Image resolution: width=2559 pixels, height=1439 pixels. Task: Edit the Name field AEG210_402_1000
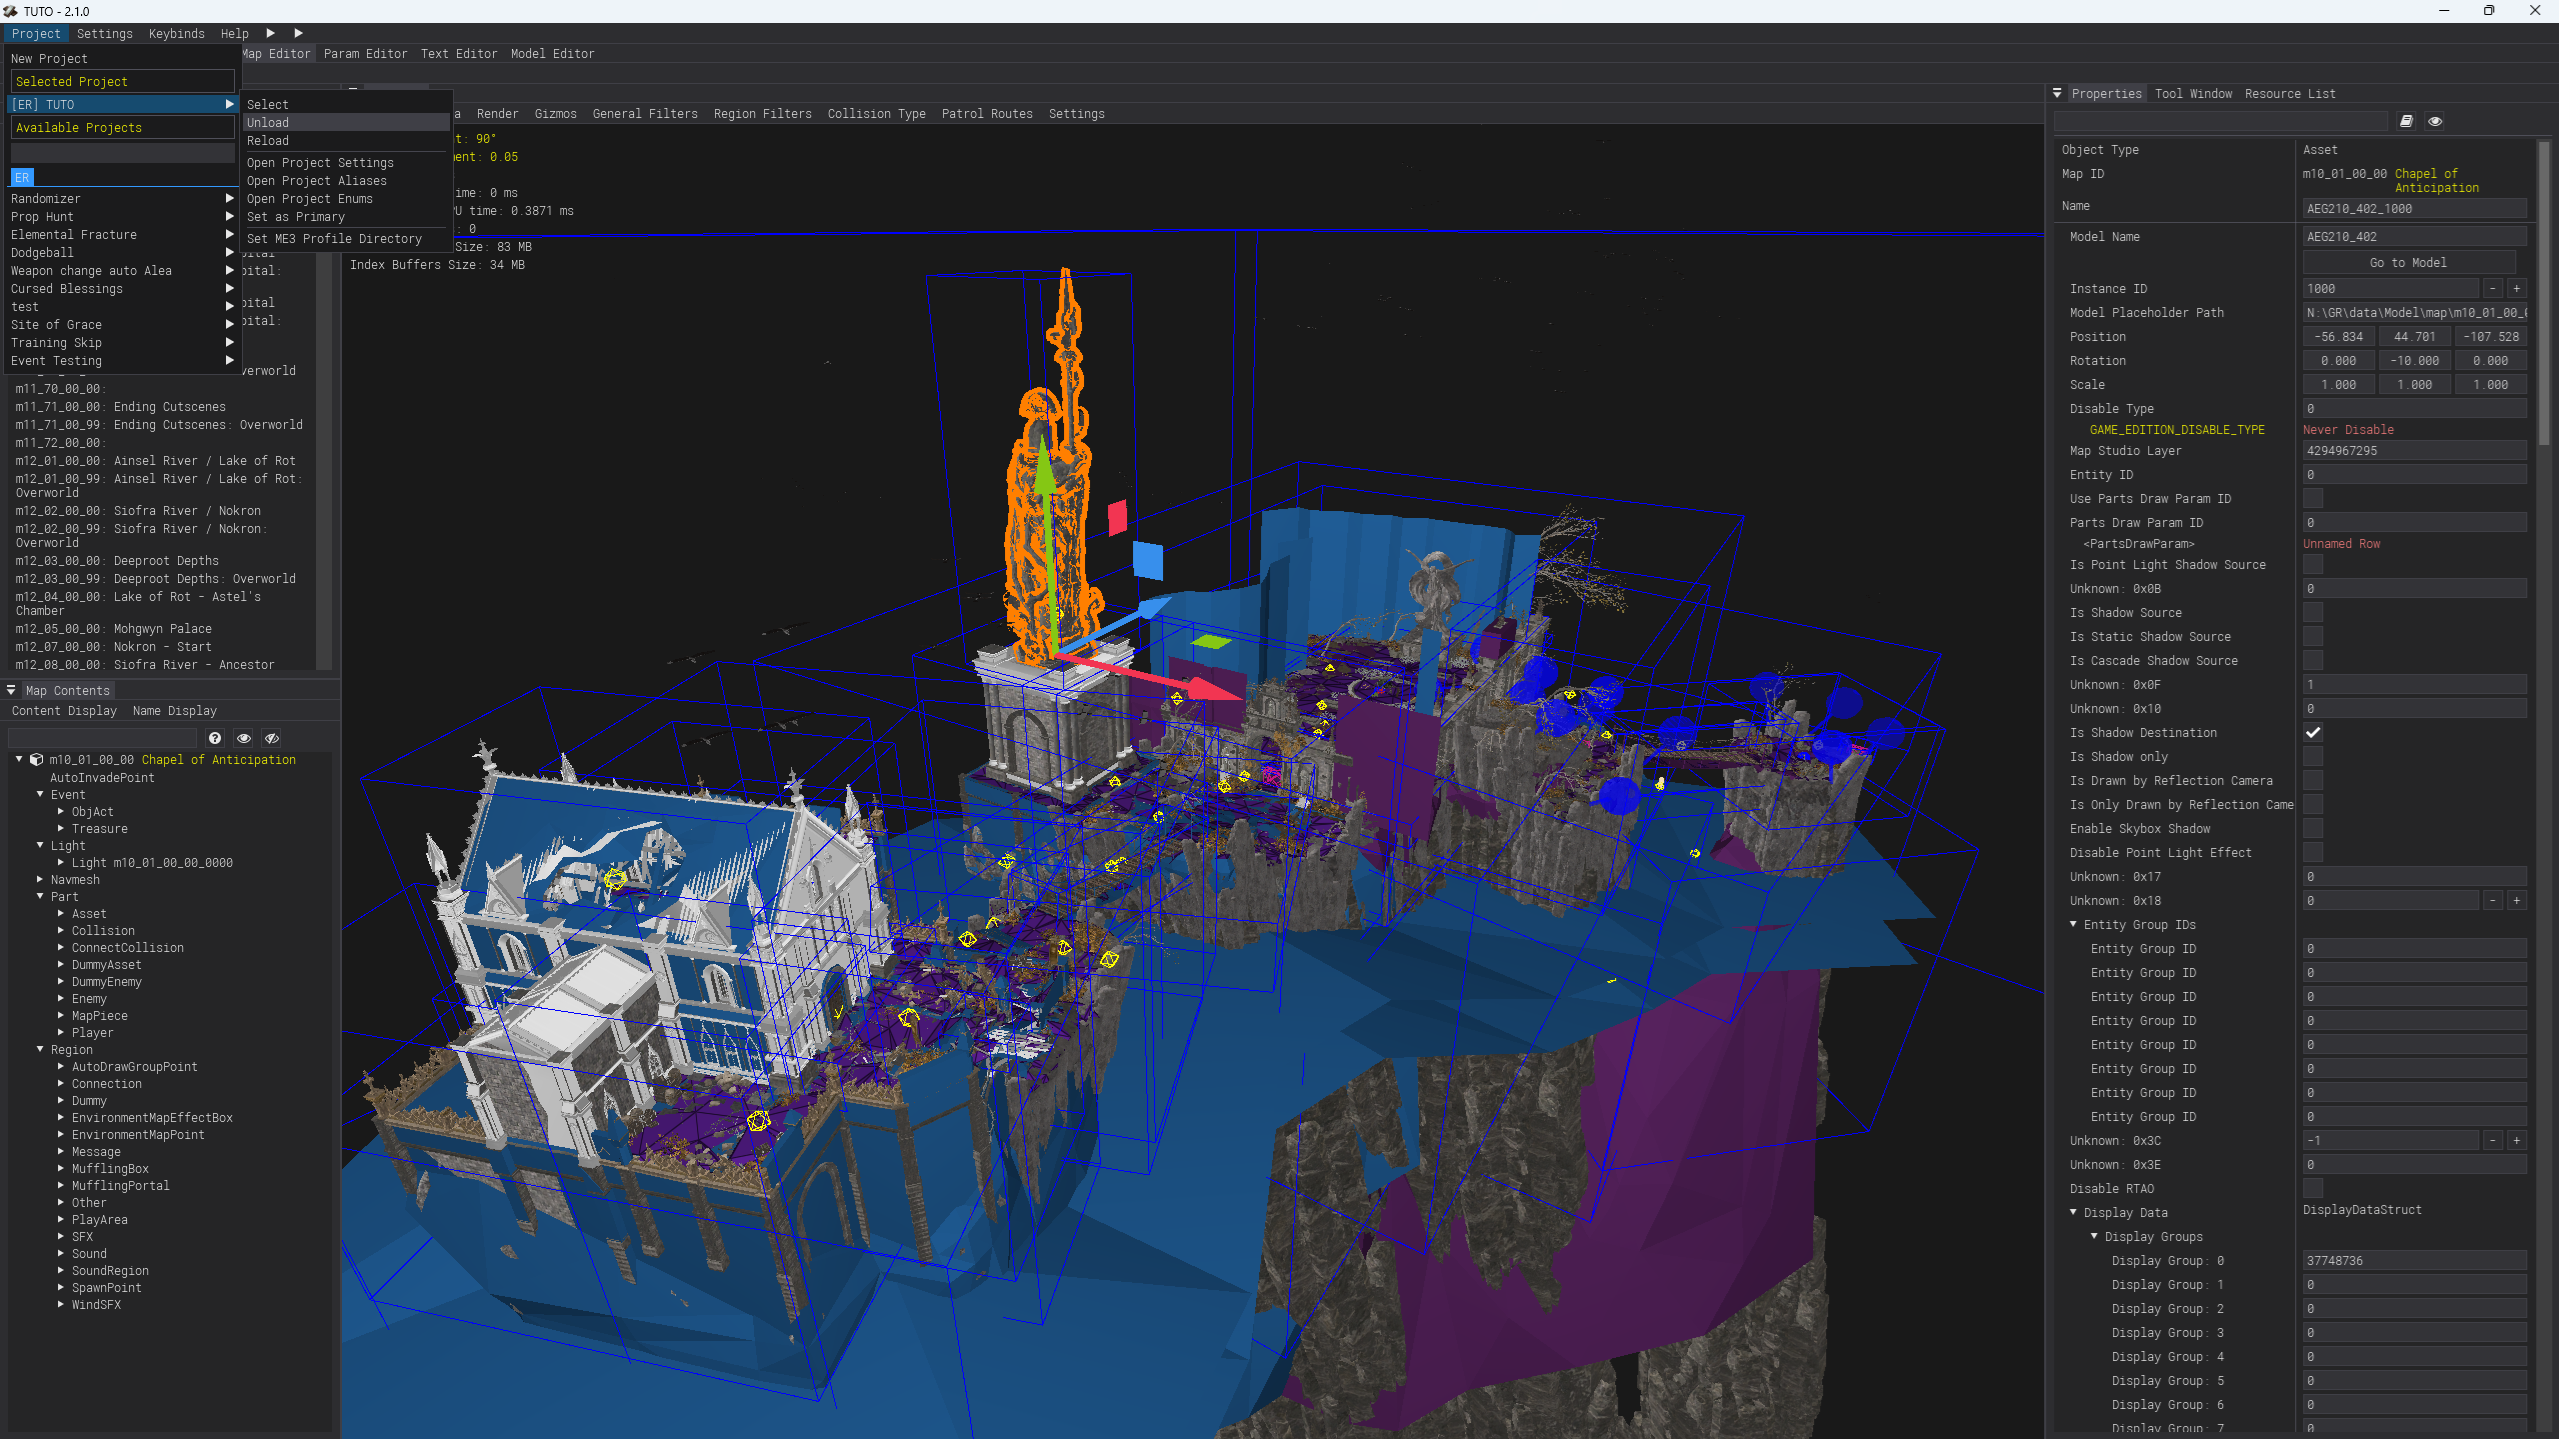[2415, 209]
